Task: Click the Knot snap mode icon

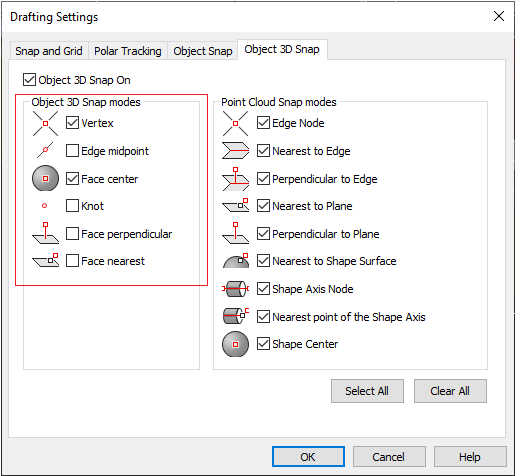Action: click(x=44, y=206)
